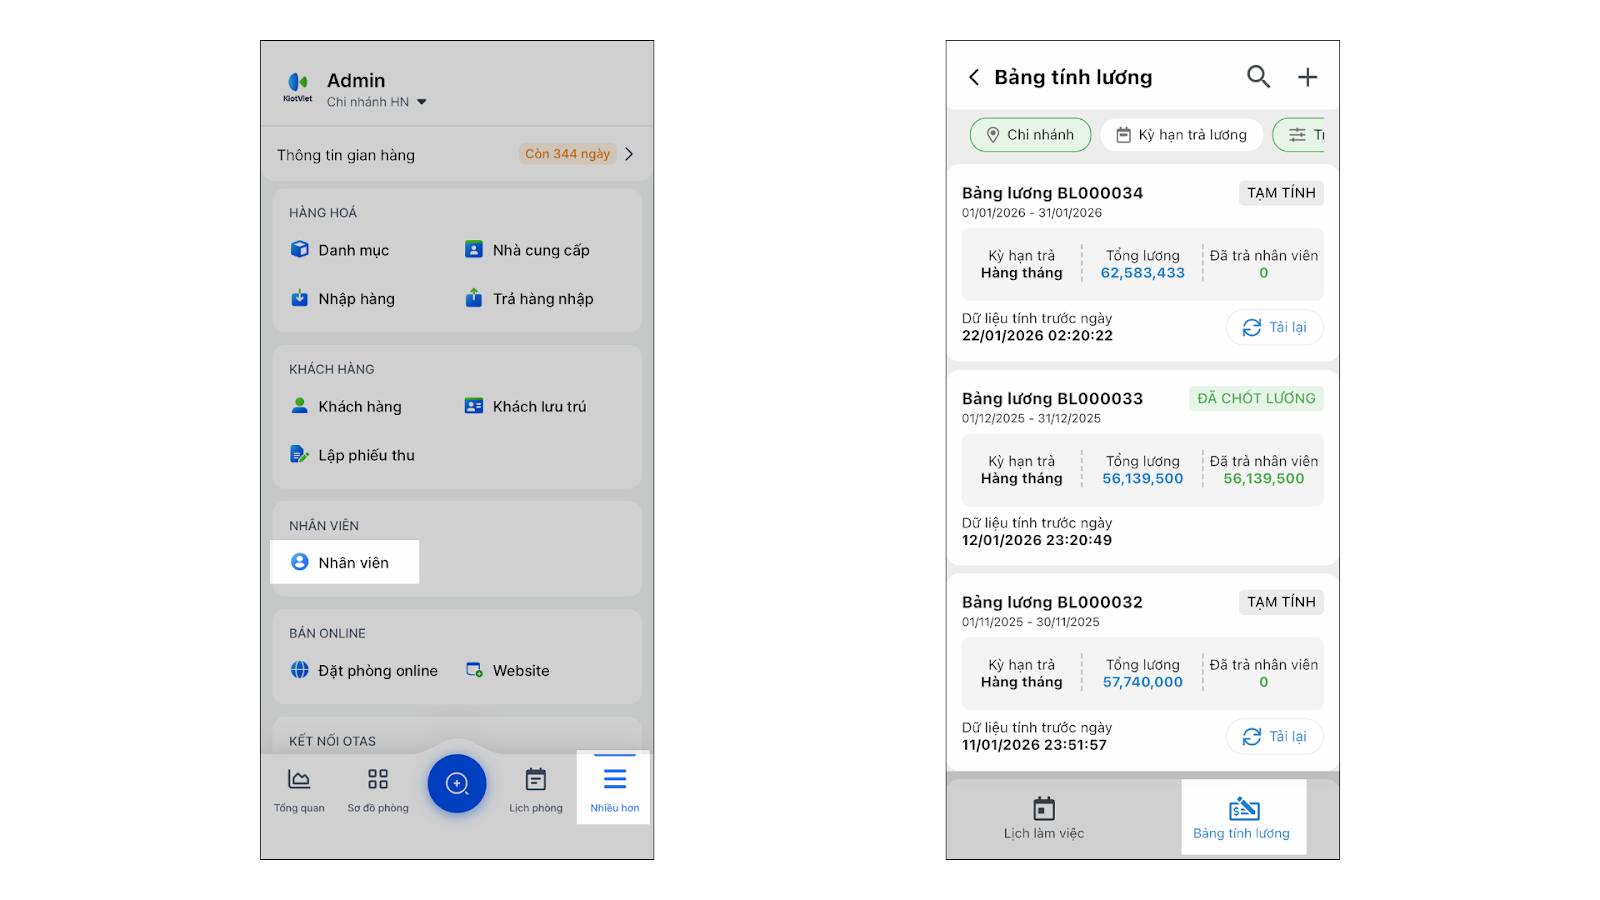Select the Chi nhánh filter chip
Screen dimensions: 1600x900
1030,135
